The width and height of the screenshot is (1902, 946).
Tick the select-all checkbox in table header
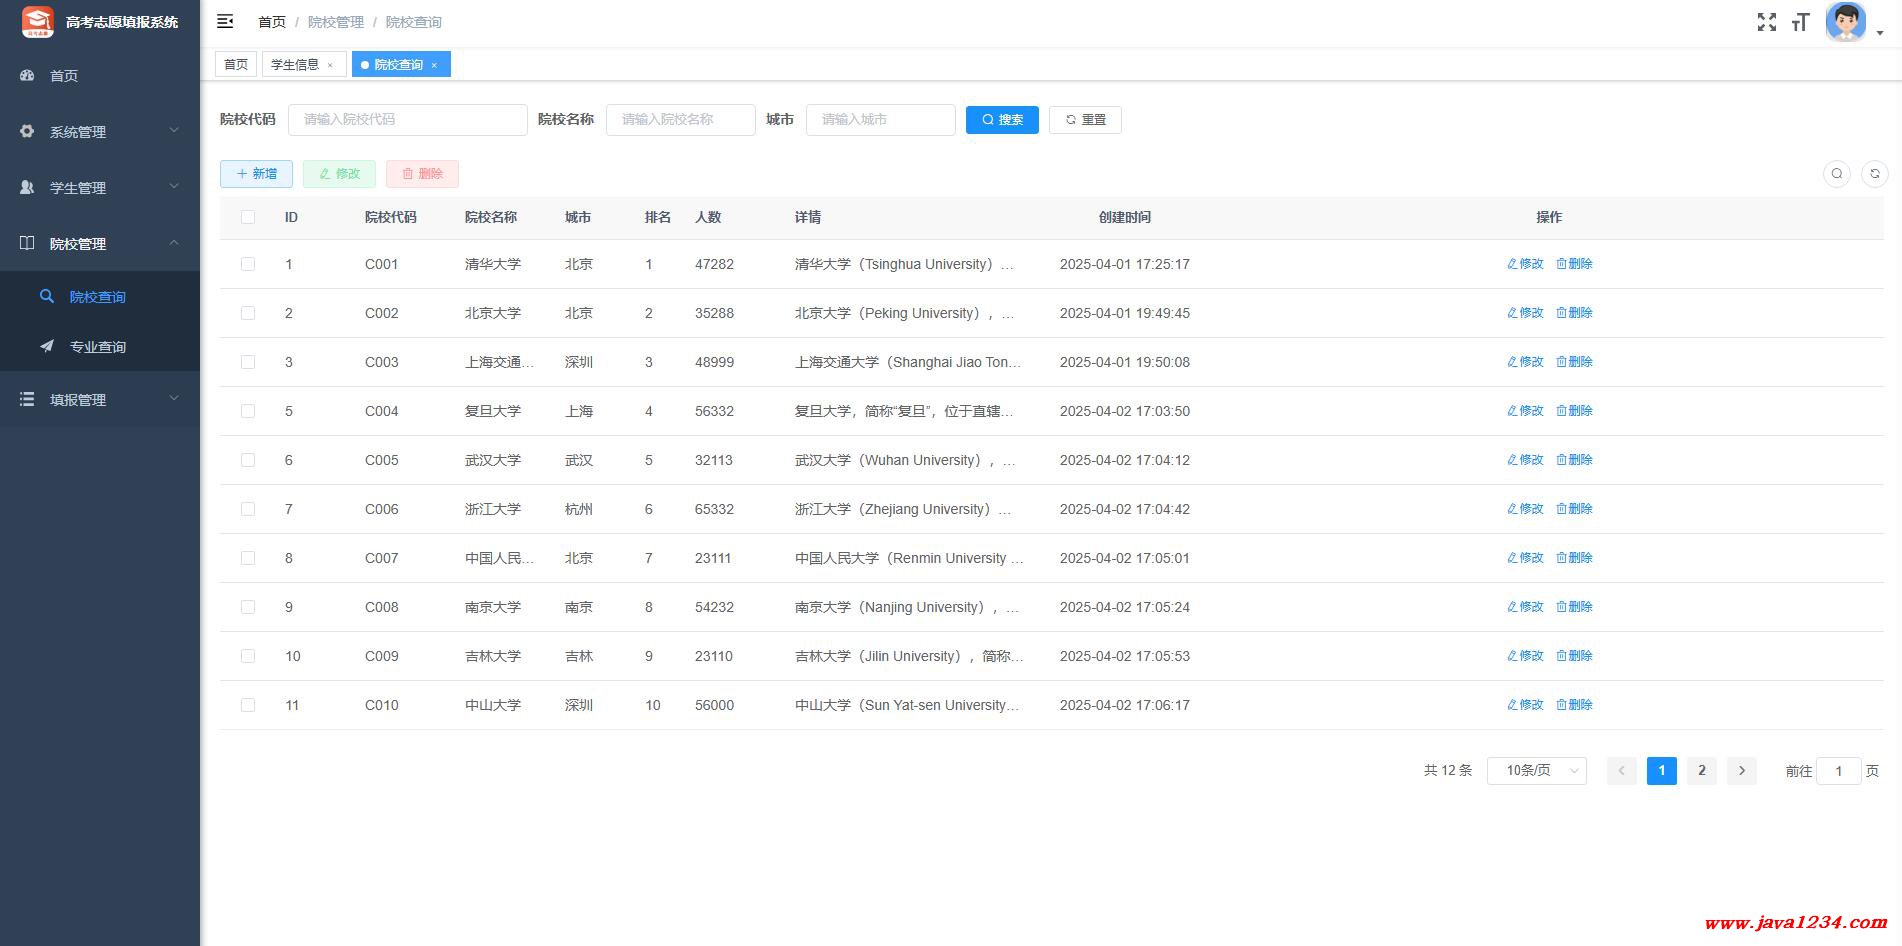pyautogui.click(x=248, y=217)
